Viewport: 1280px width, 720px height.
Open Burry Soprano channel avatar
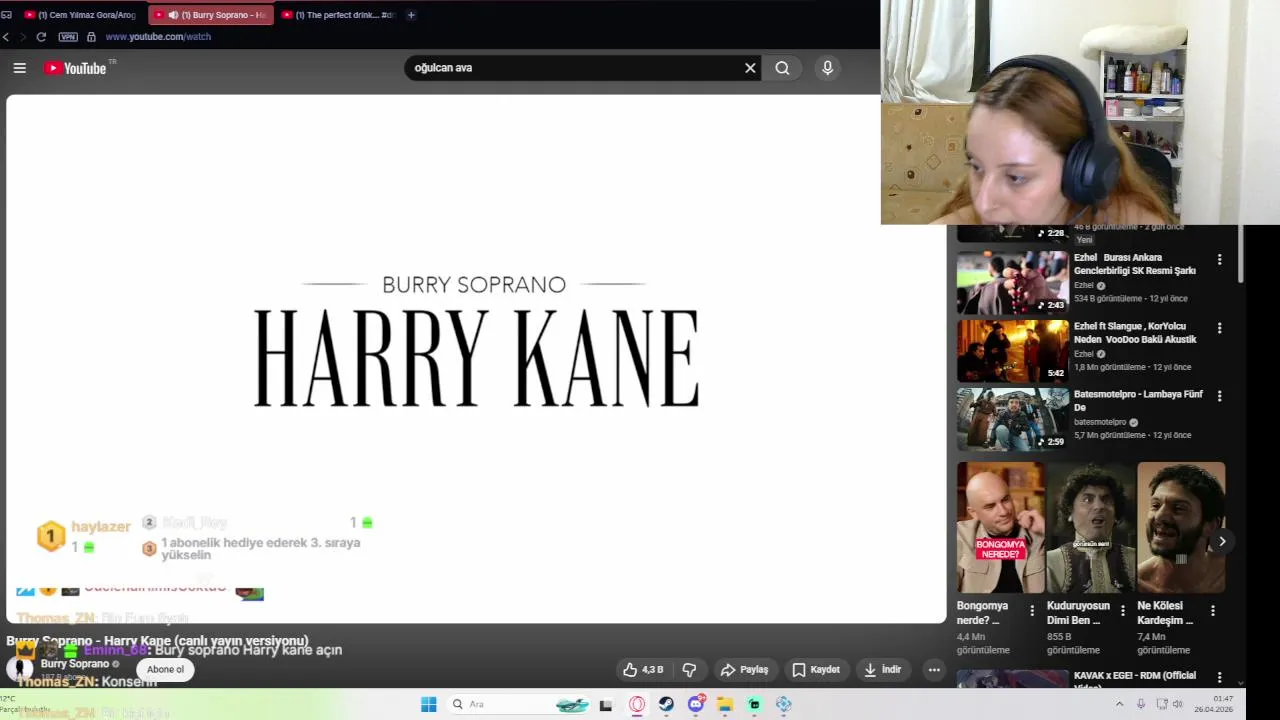pyautogui.click(x=19, y=669)
